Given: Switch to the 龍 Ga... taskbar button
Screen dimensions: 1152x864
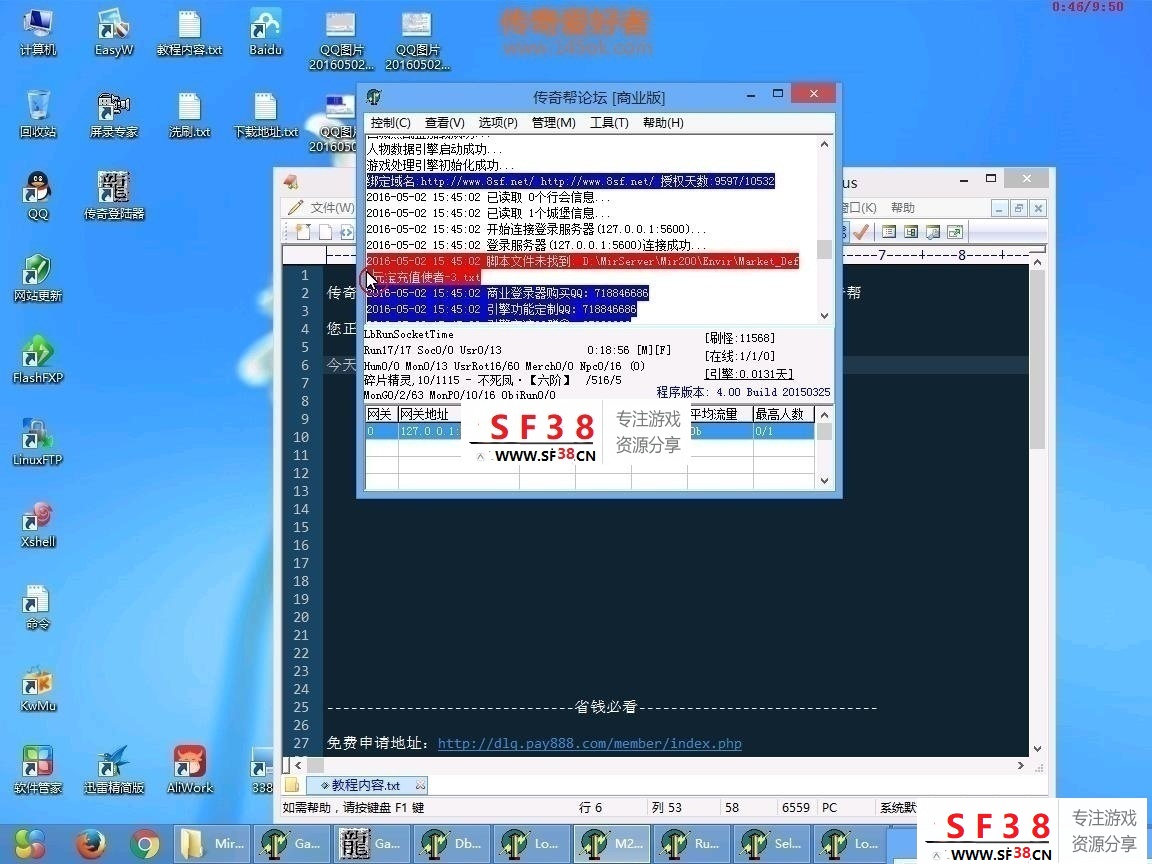Looking at the screenshot, I should click(373, 843).
